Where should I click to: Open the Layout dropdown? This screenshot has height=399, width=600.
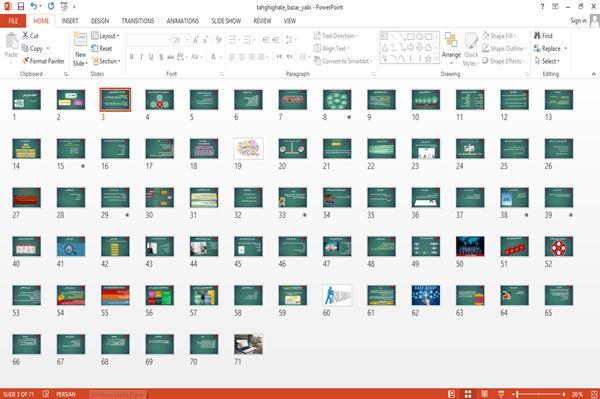point(105,36)
